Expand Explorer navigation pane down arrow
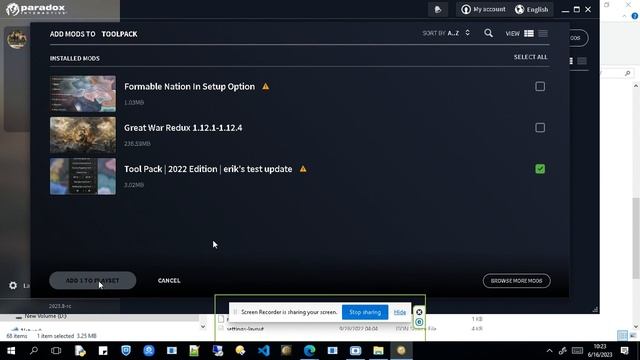Image resolution: width=640 pixels, height=360 pixels. pos(203,327)
